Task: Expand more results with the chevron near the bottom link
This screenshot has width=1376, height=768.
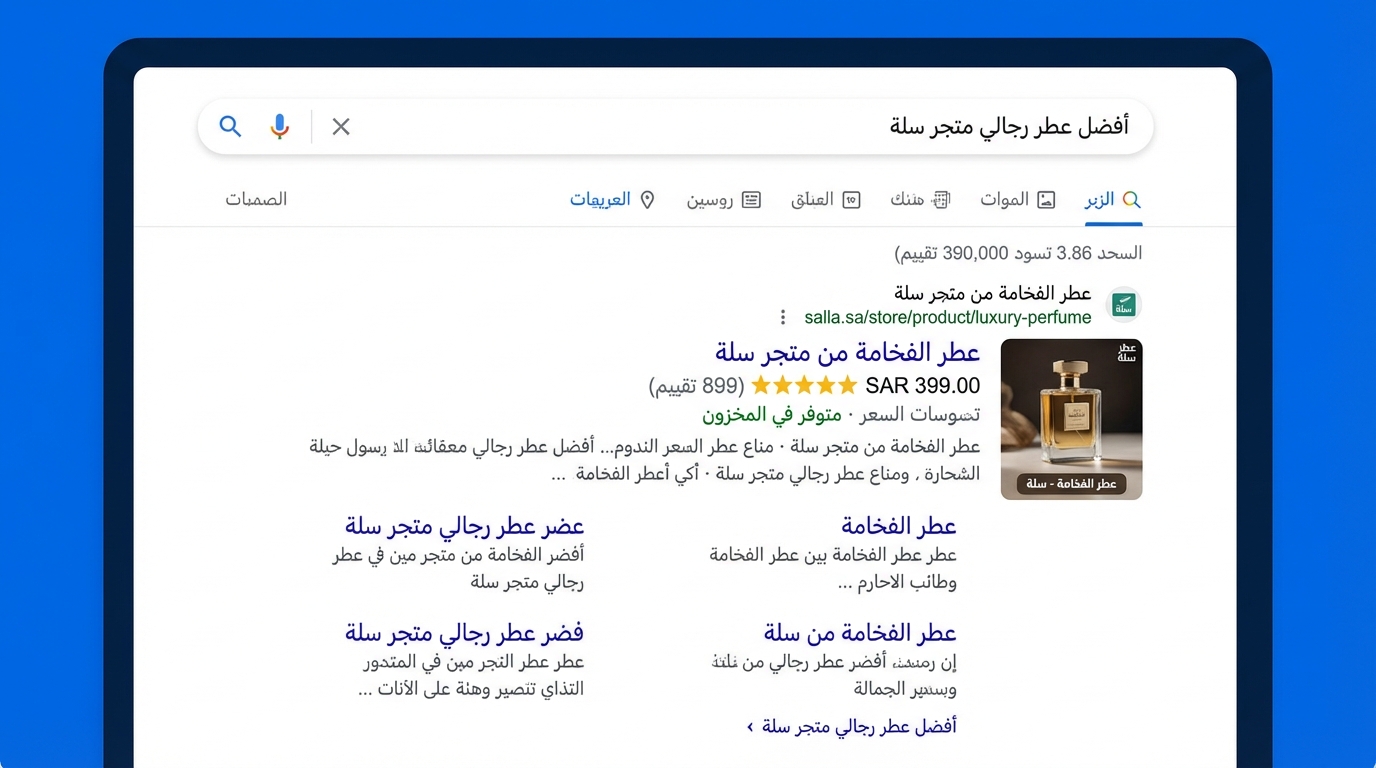Action: [748, 727]
